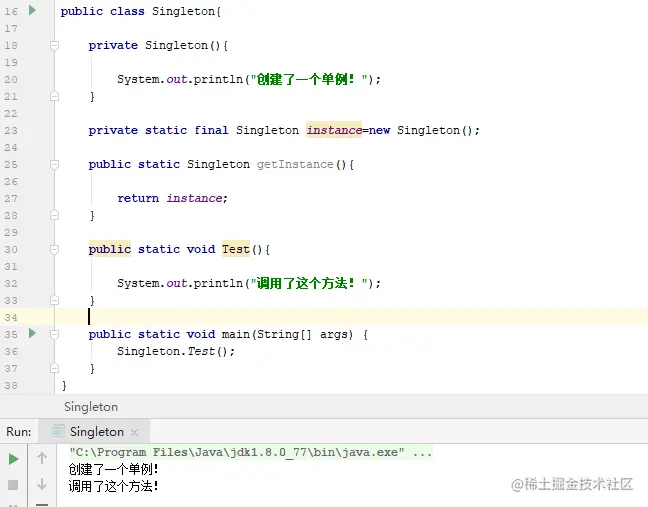Click line number 23 in the gutter
648x507 pixels.
click(11, 131)
